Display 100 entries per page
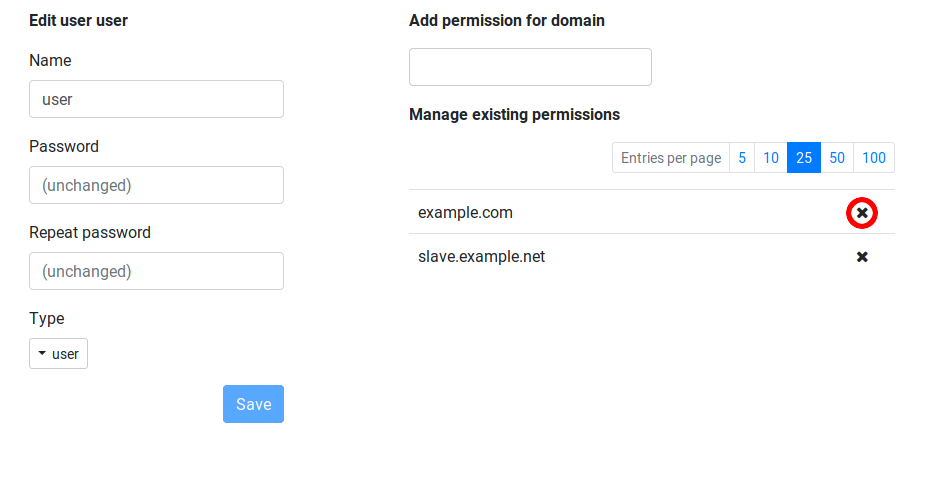 tap(874, 158)
